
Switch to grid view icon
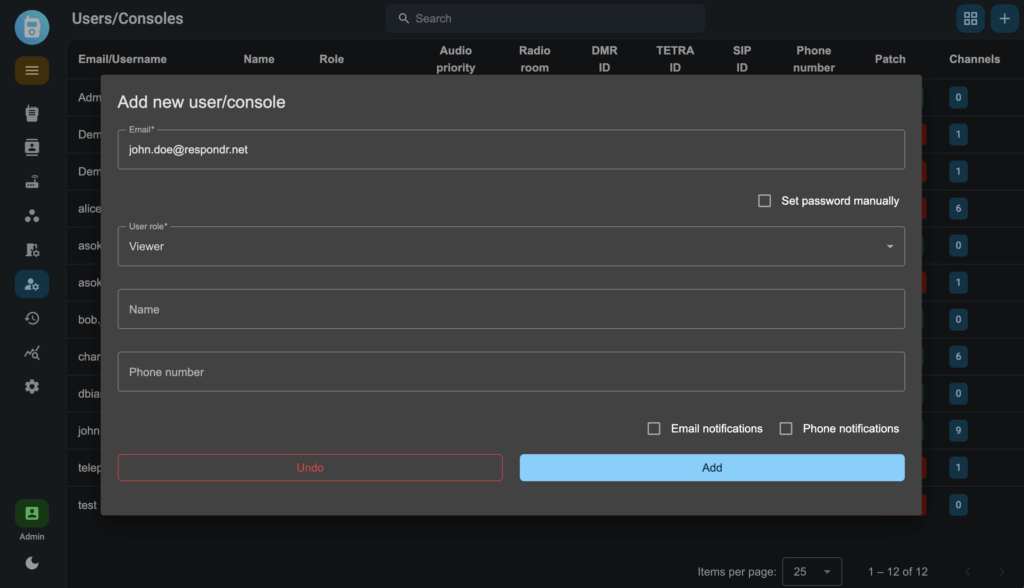(x=969, y=18)
